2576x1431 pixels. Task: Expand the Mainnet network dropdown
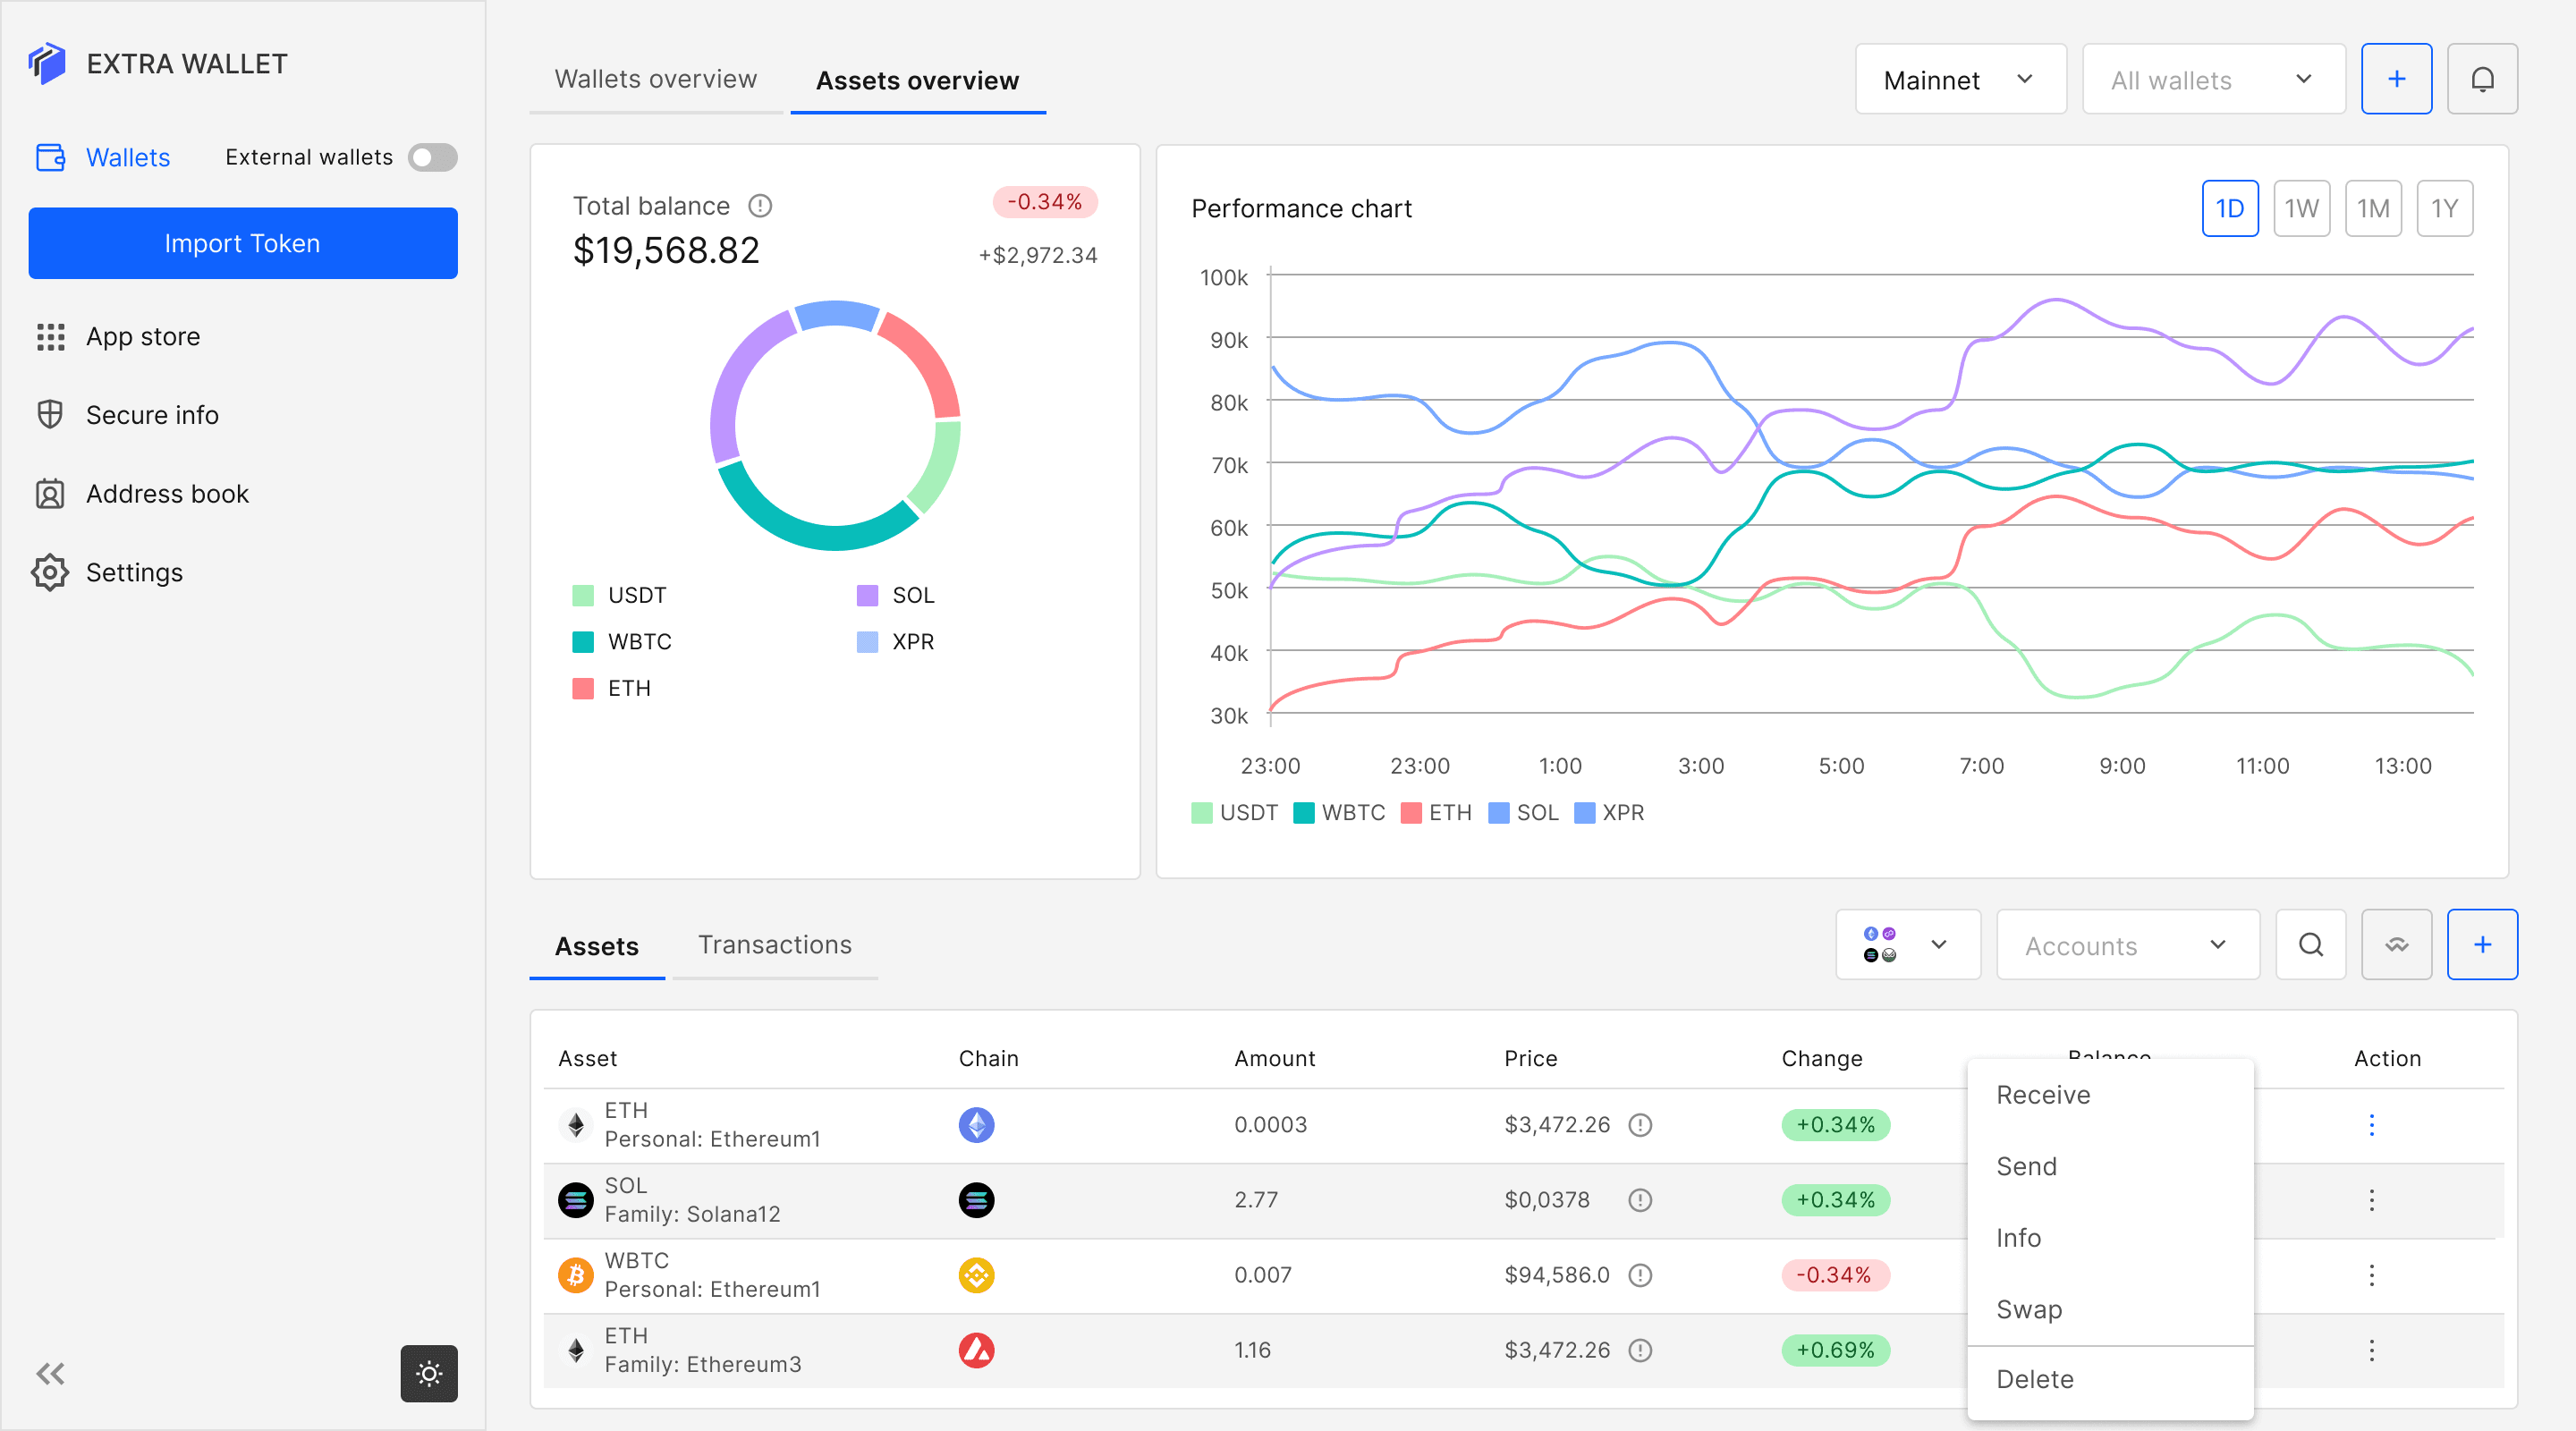(x=1960, y=79)
